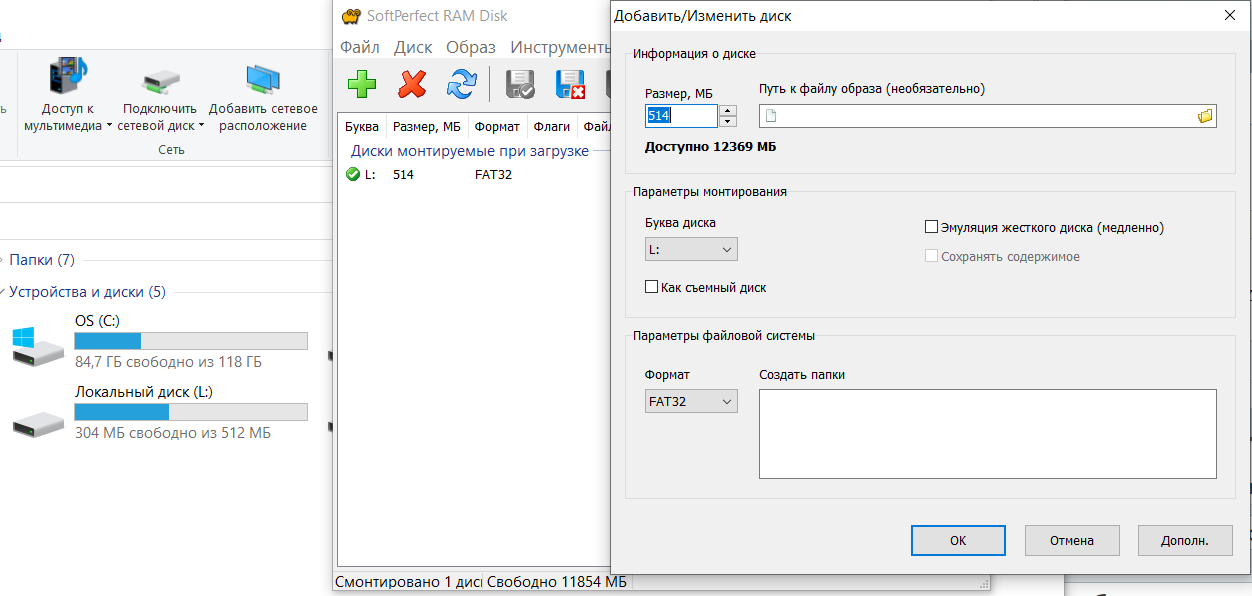Click OS (C:) storage usage bar
The width and height of the screenshot is (1252, 596).
(191, 341)
